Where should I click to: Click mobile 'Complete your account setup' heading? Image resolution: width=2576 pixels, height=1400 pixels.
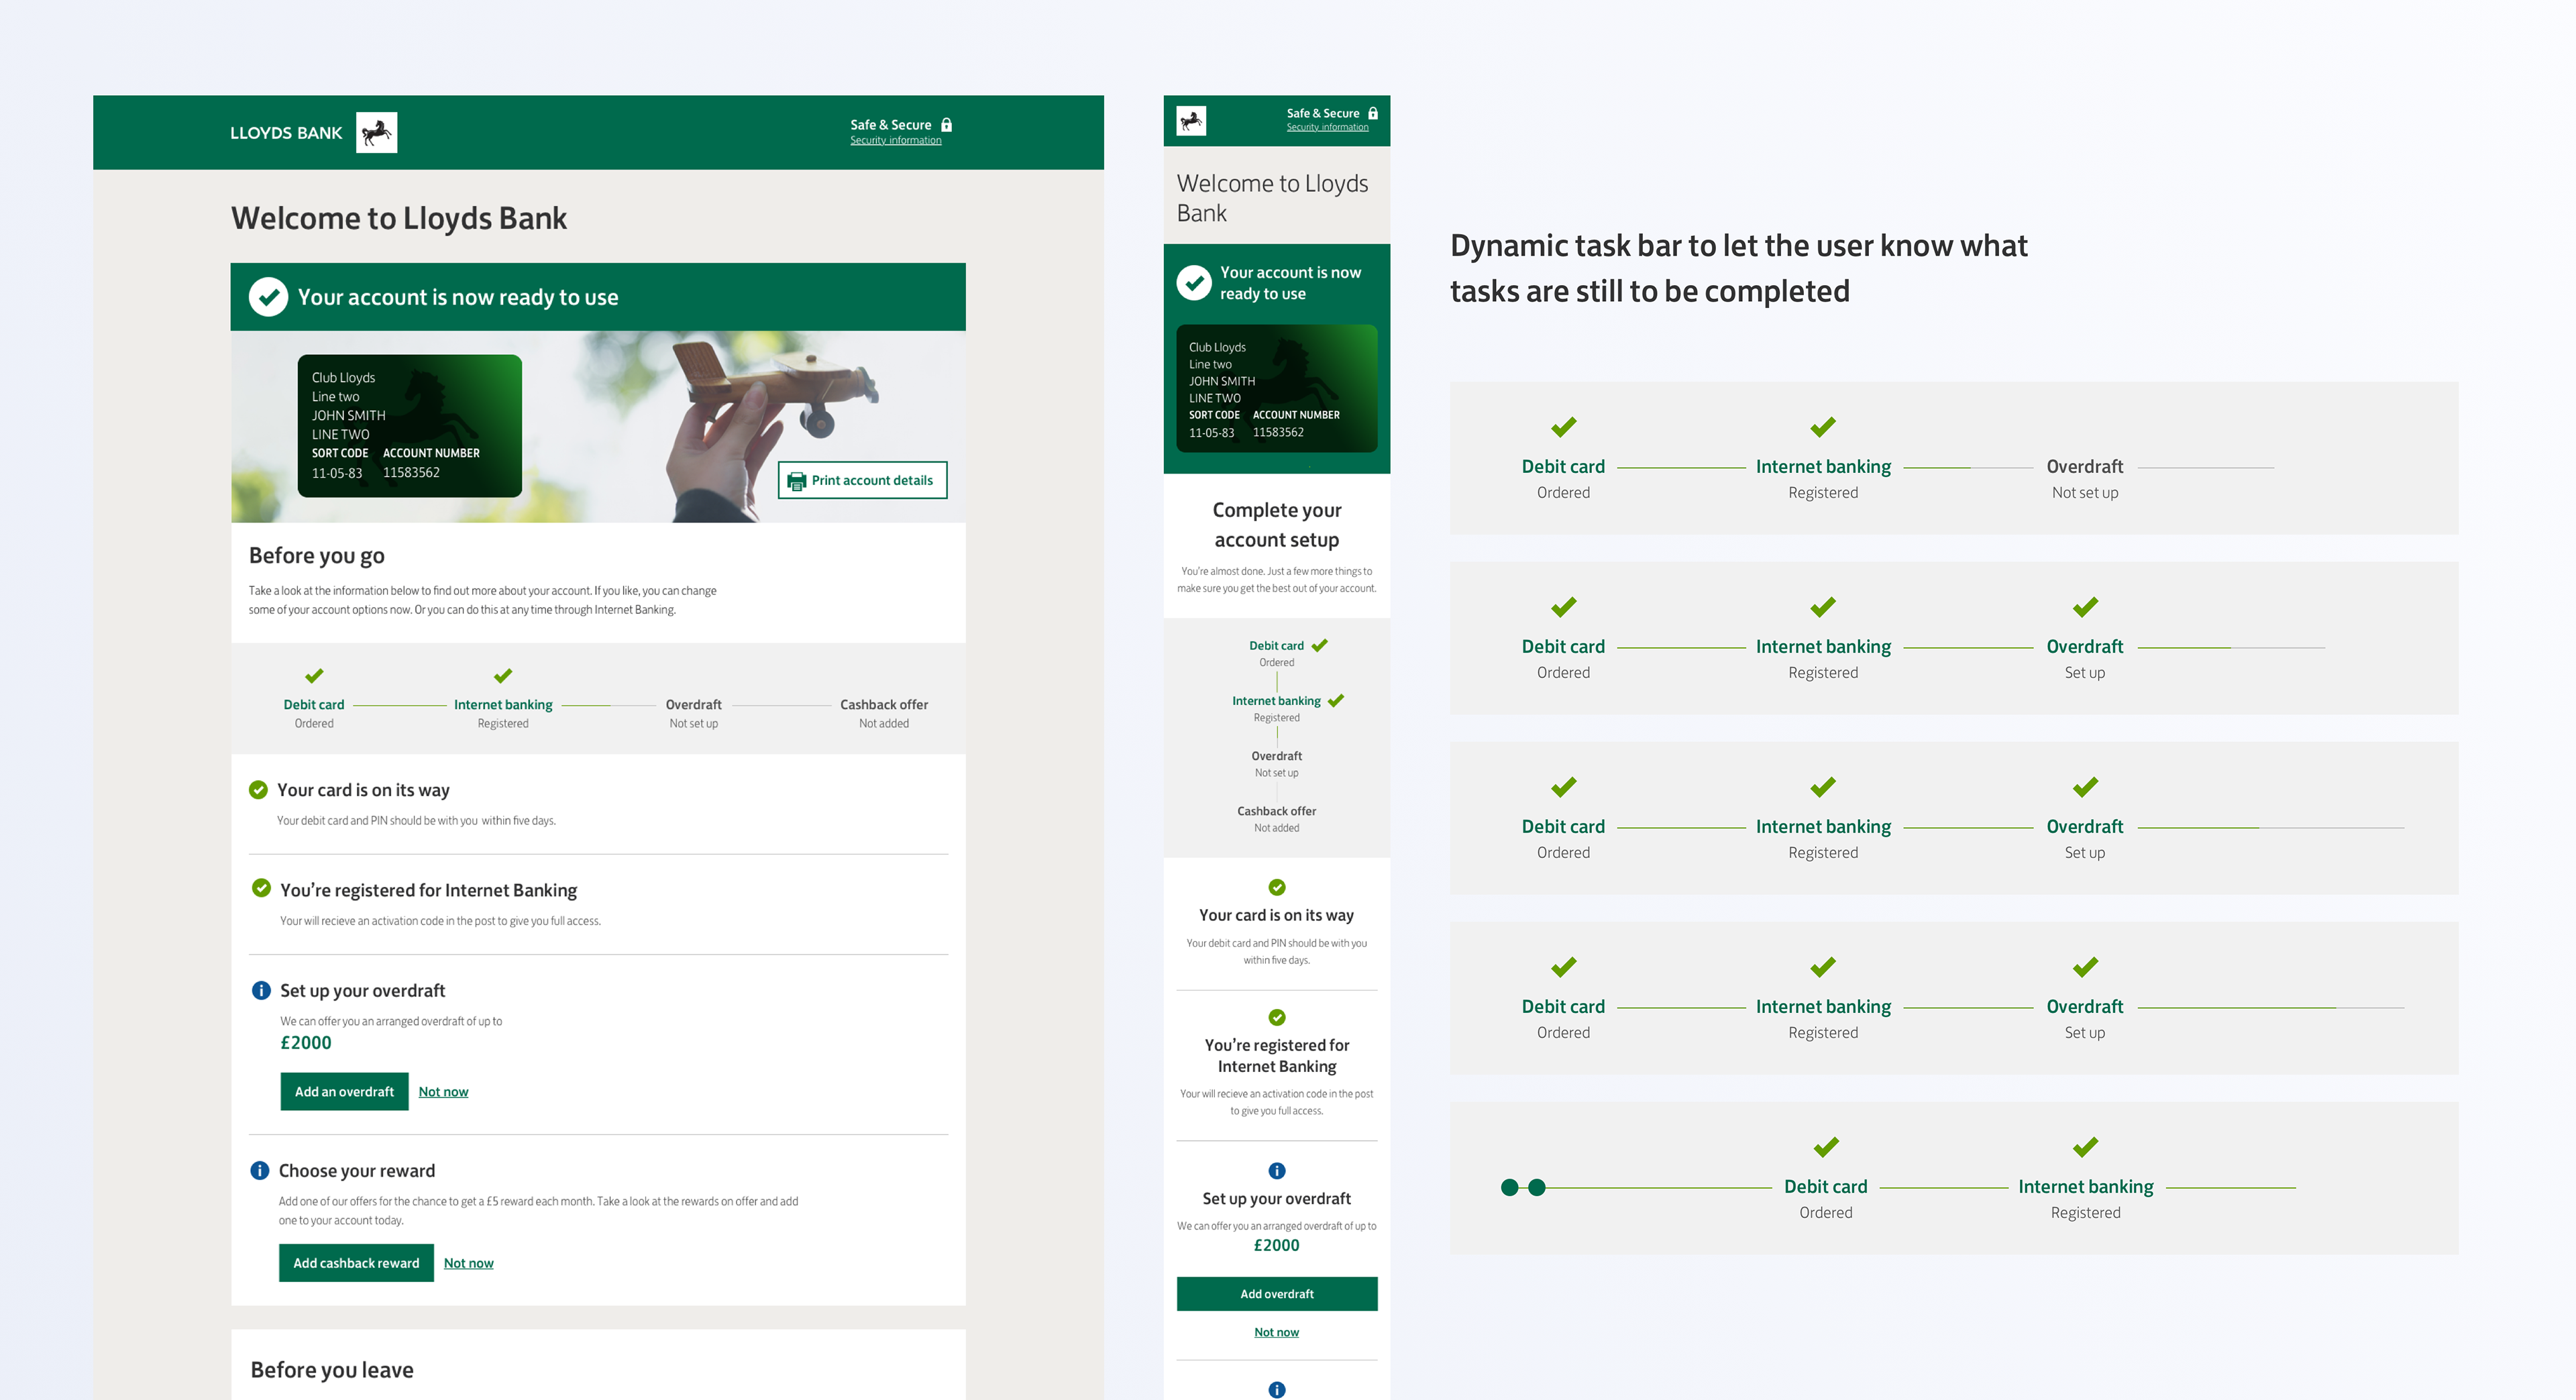click(1277, 525)
